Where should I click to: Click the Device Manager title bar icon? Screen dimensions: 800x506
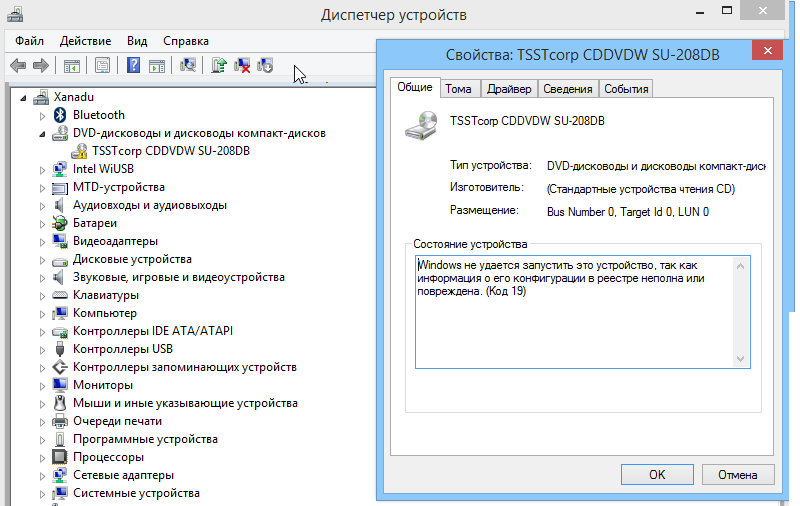click(15, 14)
